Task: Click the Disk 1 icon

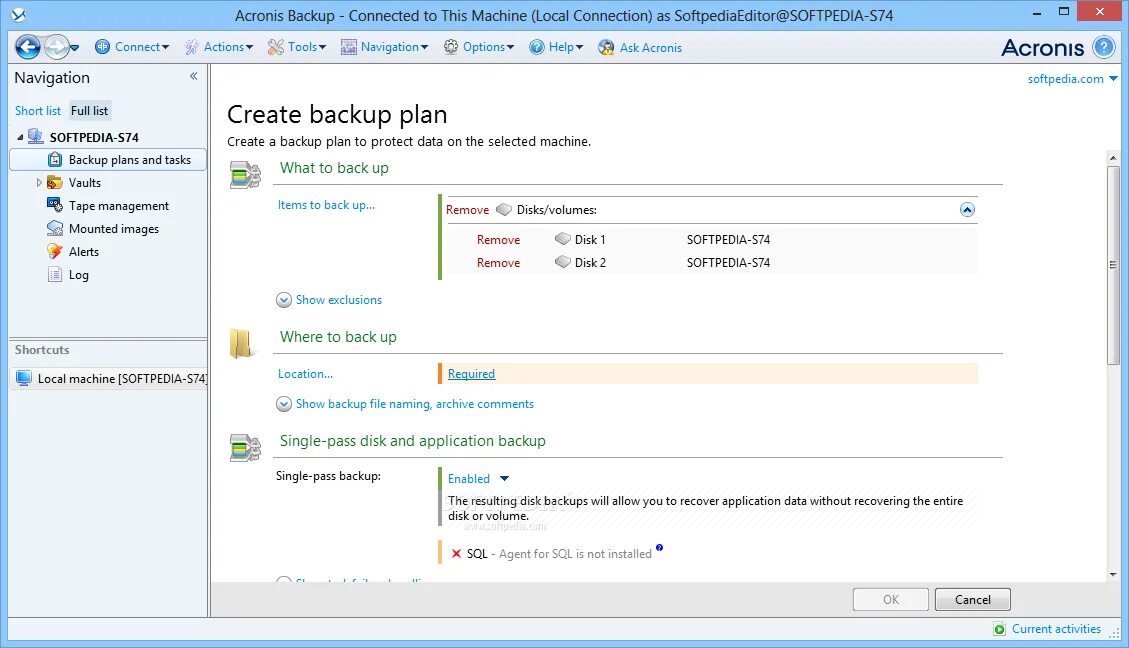Action: (x=563, y=239)
